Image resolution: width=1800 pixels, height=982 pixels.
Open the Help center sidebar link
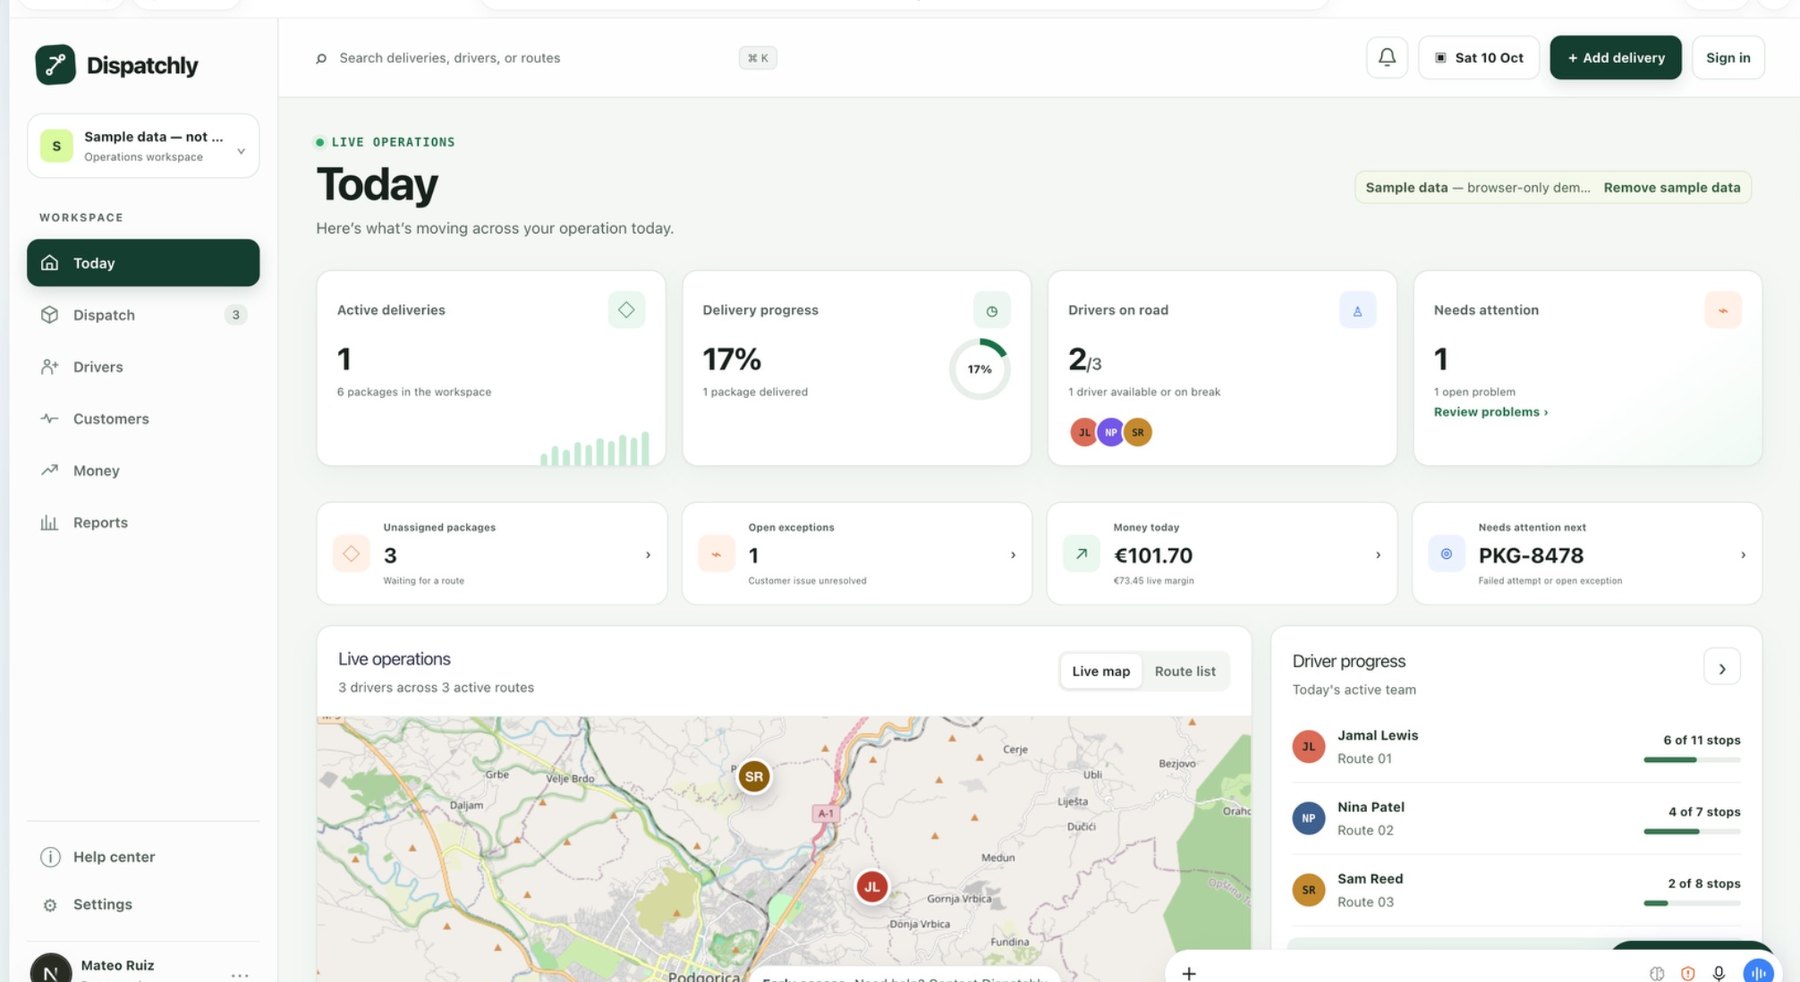143,857
